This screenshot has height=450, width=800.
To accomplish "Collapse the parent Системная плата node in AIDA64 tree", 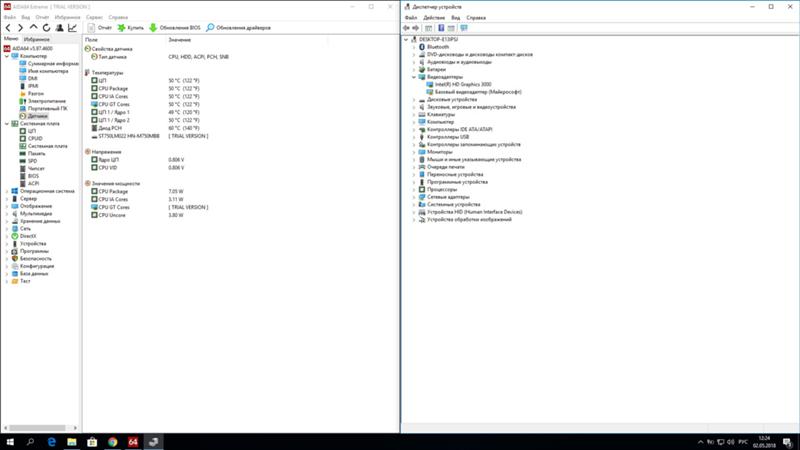I will (x=7, y=123).
